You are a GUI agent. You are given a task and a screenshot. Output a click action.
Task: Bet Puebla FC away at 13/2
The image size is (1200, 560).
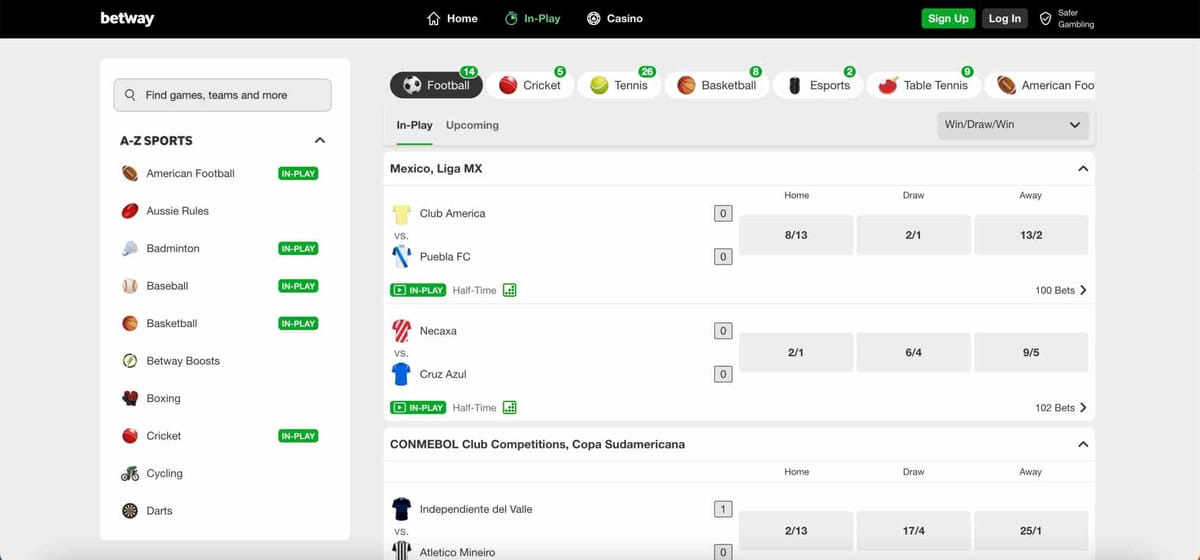coord(1031,235)
